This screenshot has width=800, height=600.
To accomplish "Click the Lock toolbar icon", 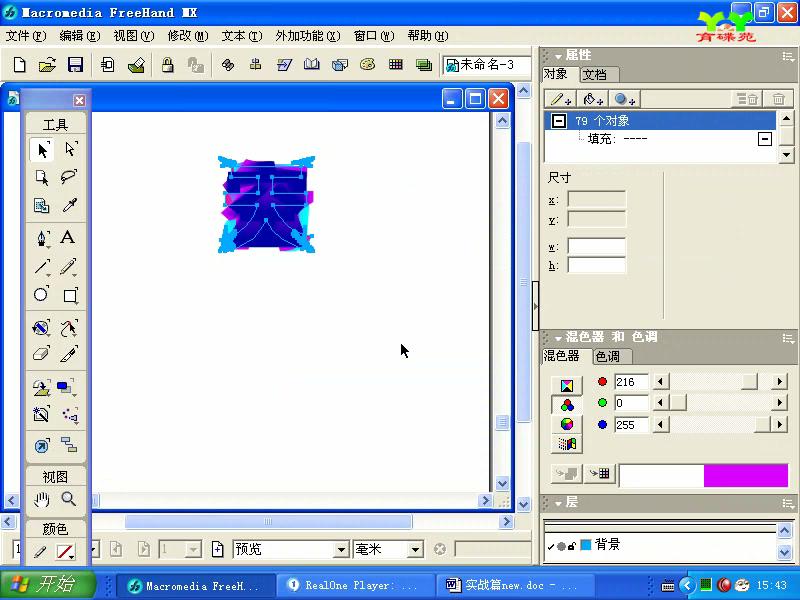I will pos(167,65).
